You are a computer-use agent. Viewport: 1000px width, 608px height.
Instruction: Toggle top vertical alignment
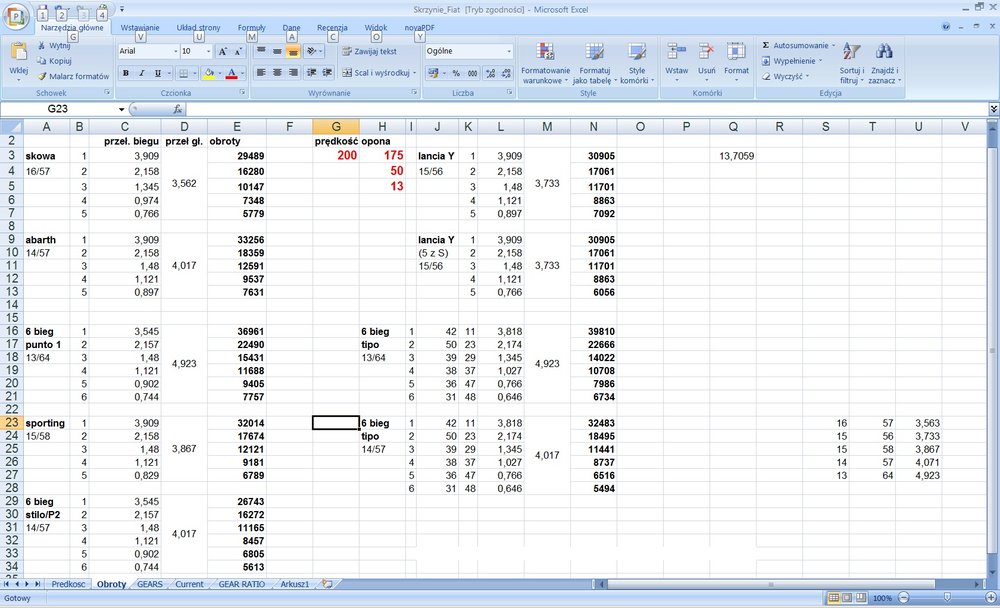pyautogui.click(x=261, y=52)
